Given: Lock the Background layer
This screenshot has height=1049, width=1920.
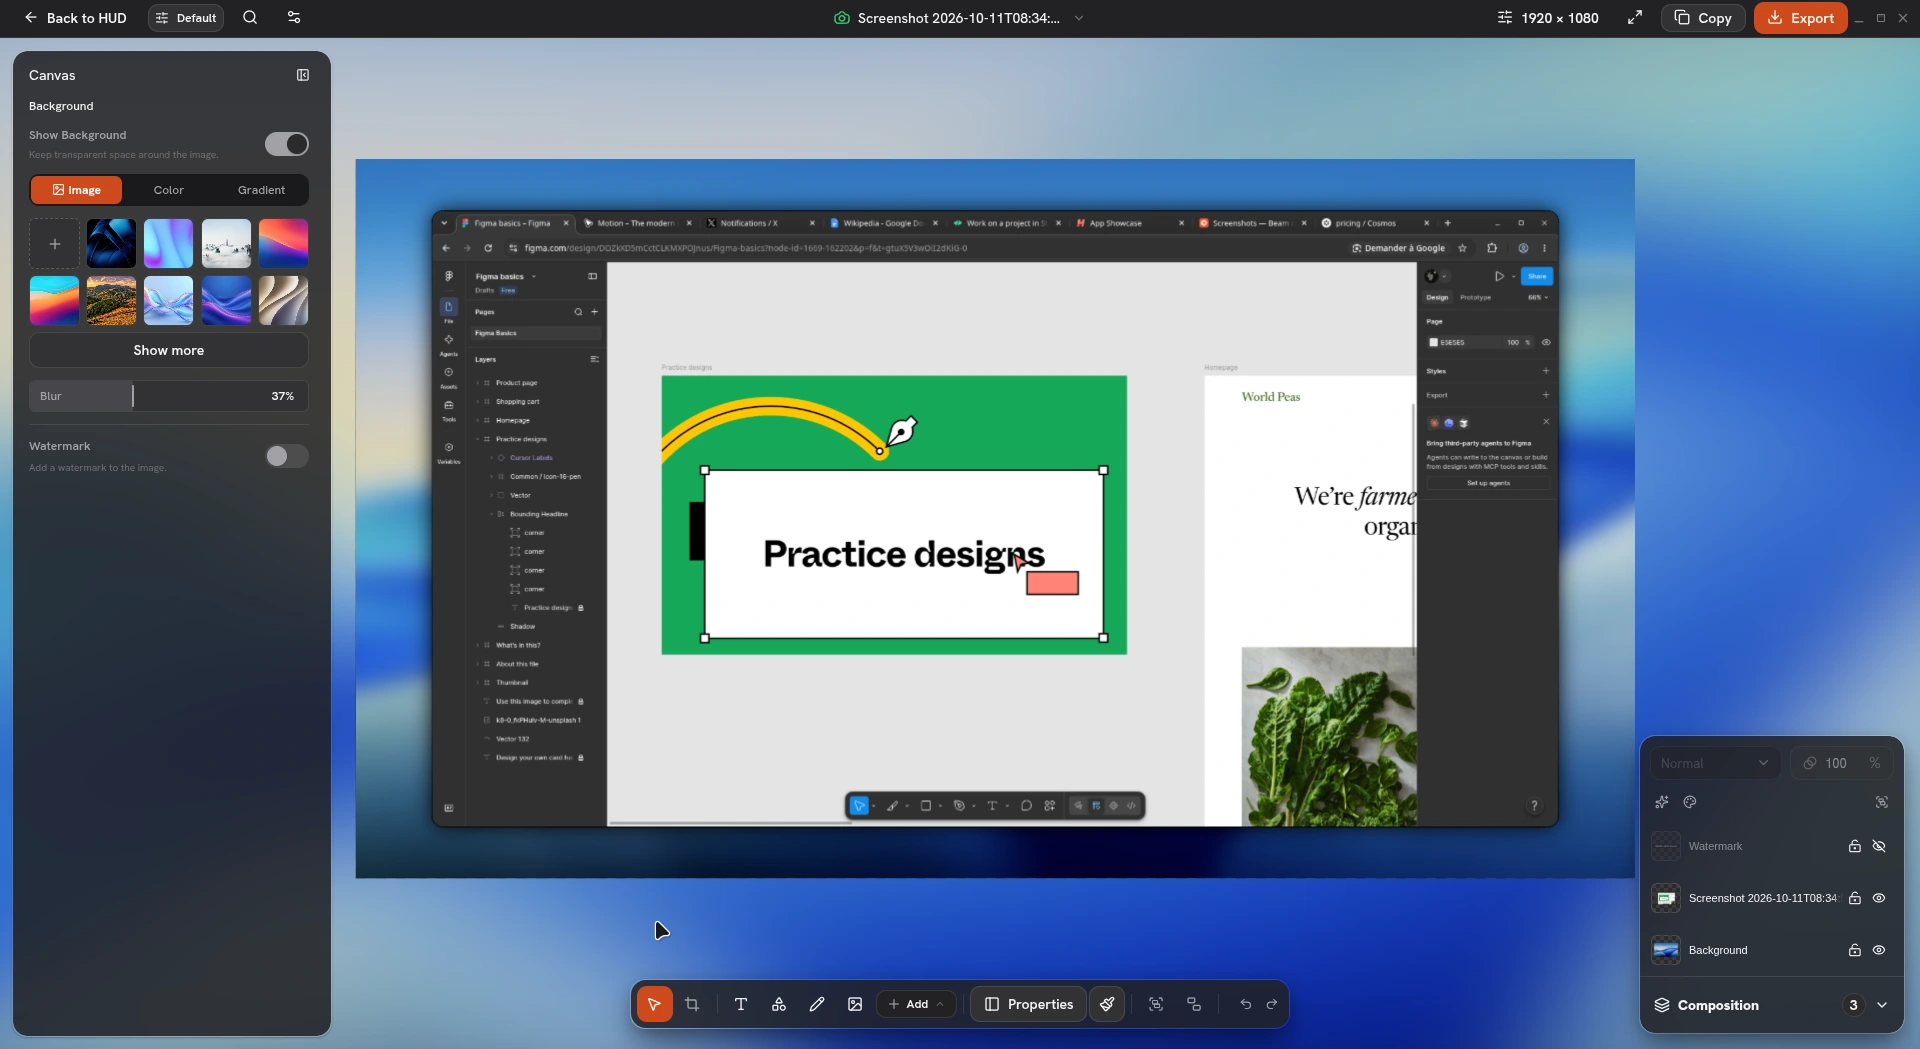Looking at the screenshot, I should [x=1855, y=950].
